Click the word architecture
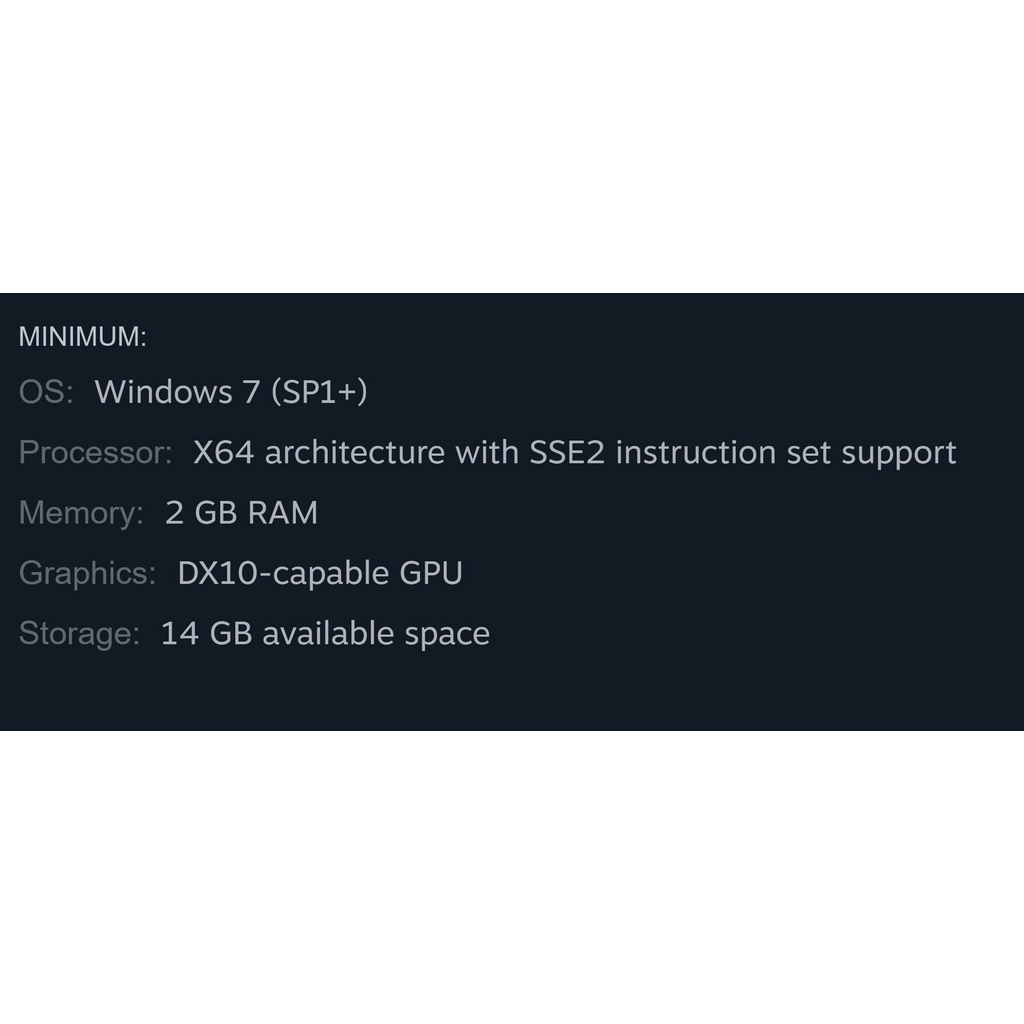 (354, 453)
